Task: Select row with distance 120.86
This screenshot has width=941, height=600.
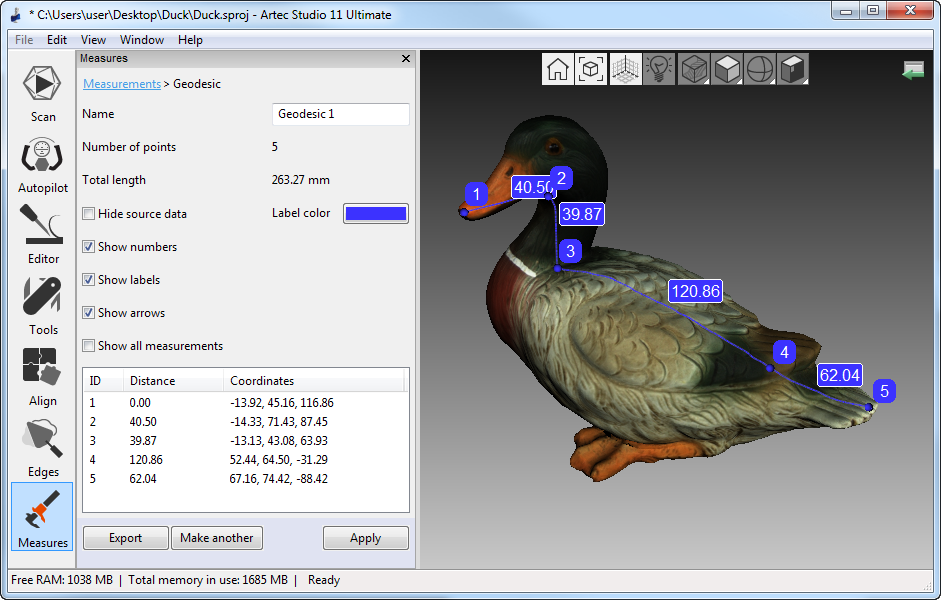Action: coord(245,460)
